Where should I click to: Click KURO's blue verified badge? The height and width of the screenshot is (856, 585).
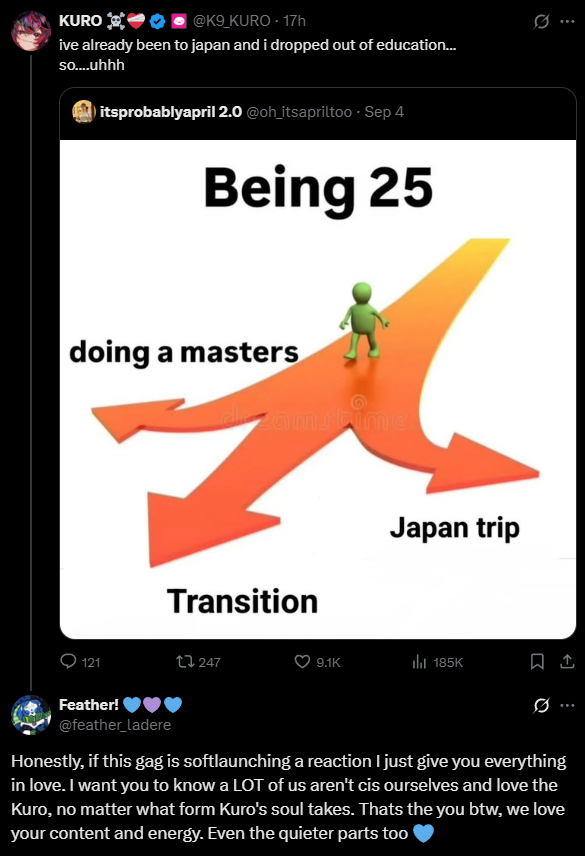[x=157, y=21]
